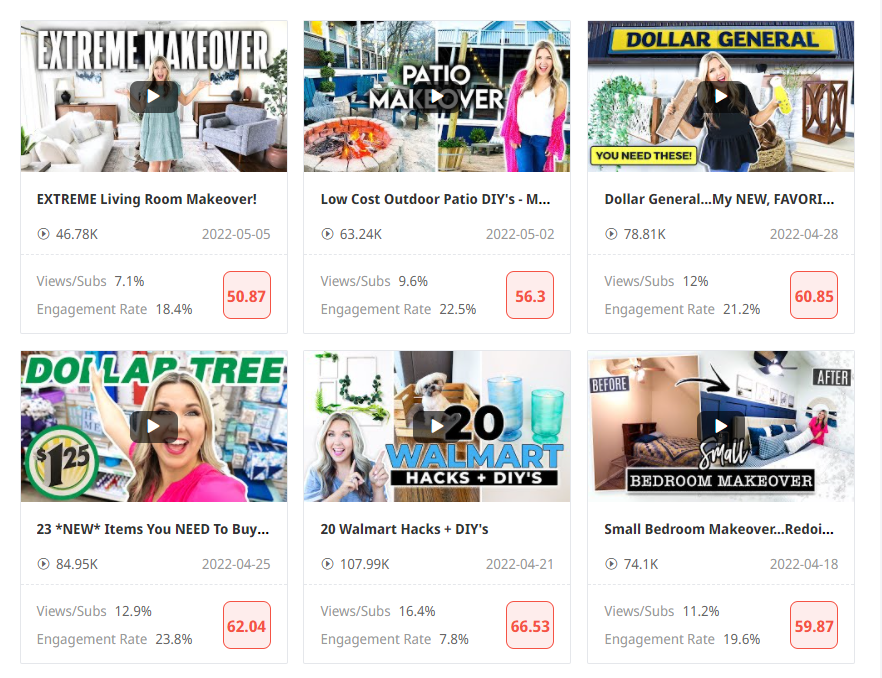Open 'Dollar General...My NEW, FAVORI...' title
This screenshot has width=882, height=678.
click(x=719, y=199)
